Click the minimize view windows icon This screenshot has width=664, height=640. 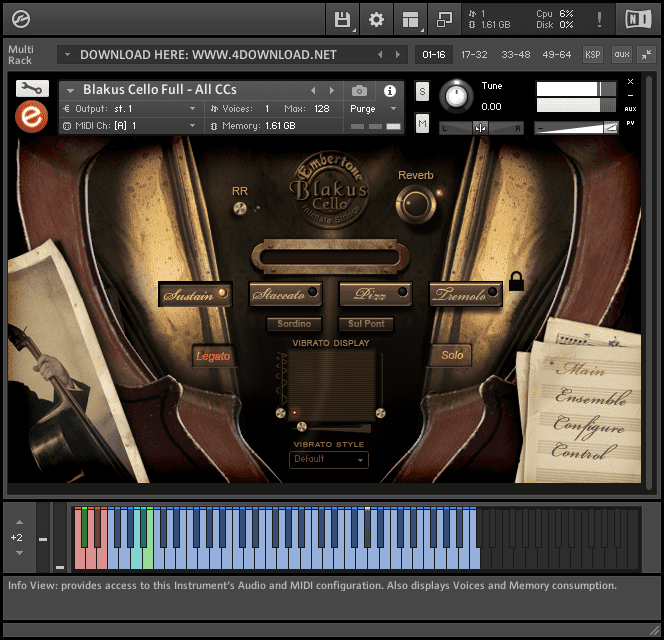click(444, 19)
